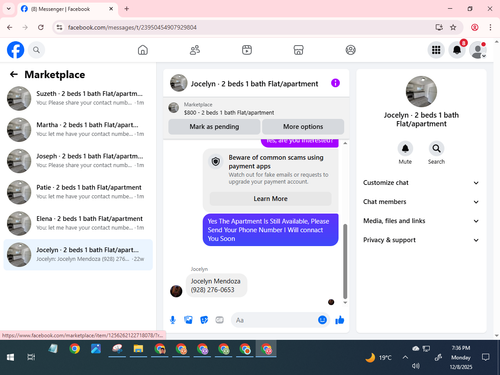Viewport: 500px width, 375px height.
Task: Click the purple 'Apartment Is Still Available' message
Action: (x=270, y=230)
